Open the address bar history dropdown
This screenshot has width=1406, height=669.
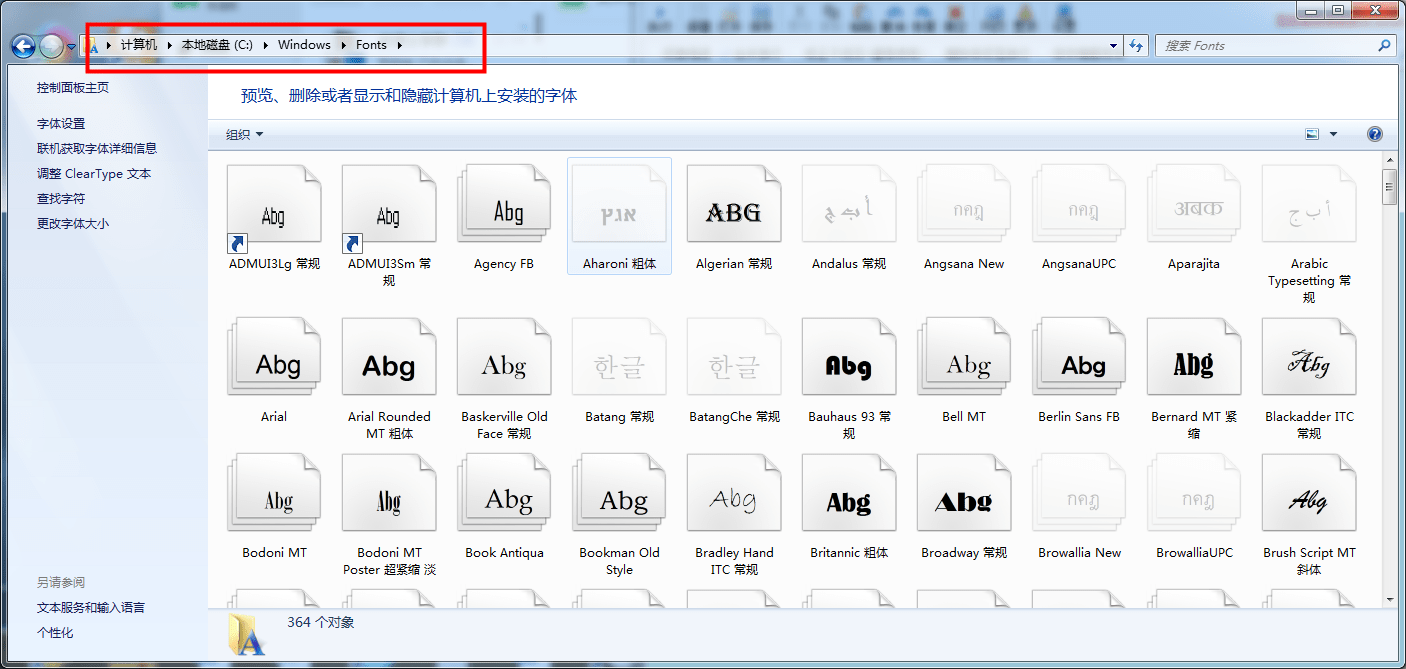pyautogui.click(x=1114, y=46)
